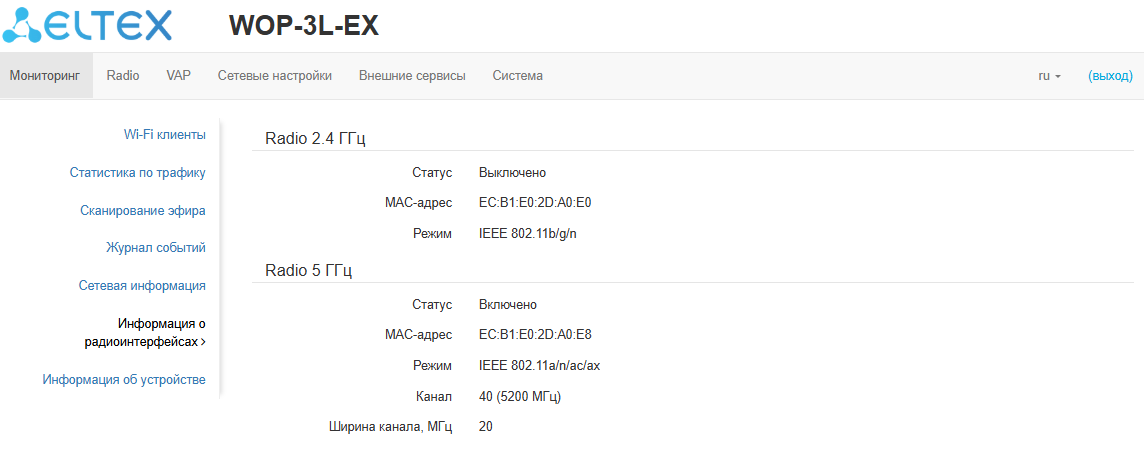This screenshot has height=451, width=1144.
Task: Click the MAC address EC:B1:E0:2D:A0:E8
Action: [x=535, y=334]
